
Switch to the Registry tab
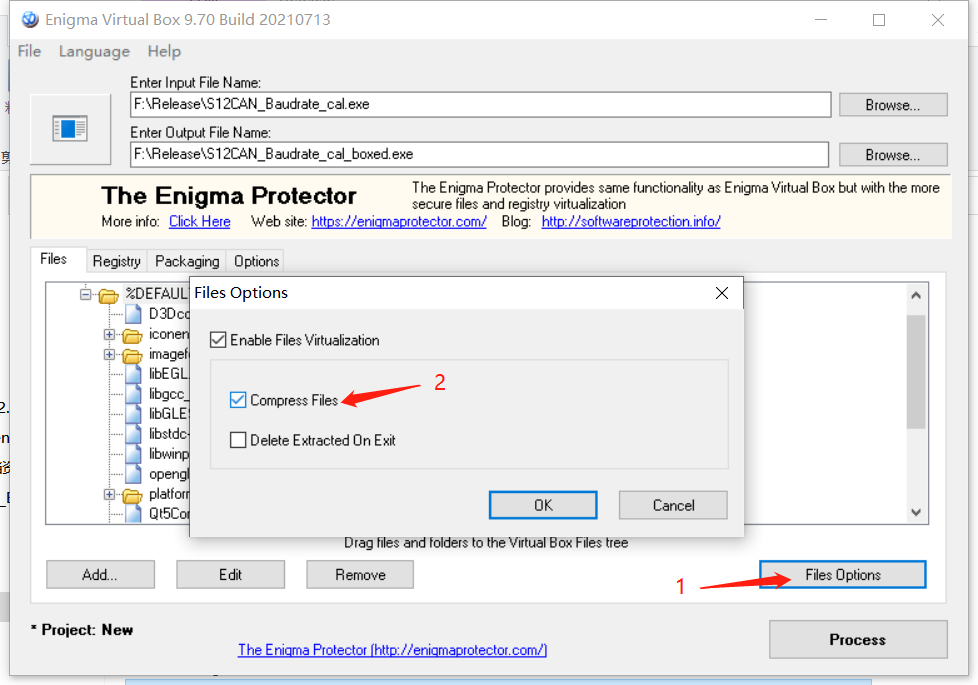(117, 261)
